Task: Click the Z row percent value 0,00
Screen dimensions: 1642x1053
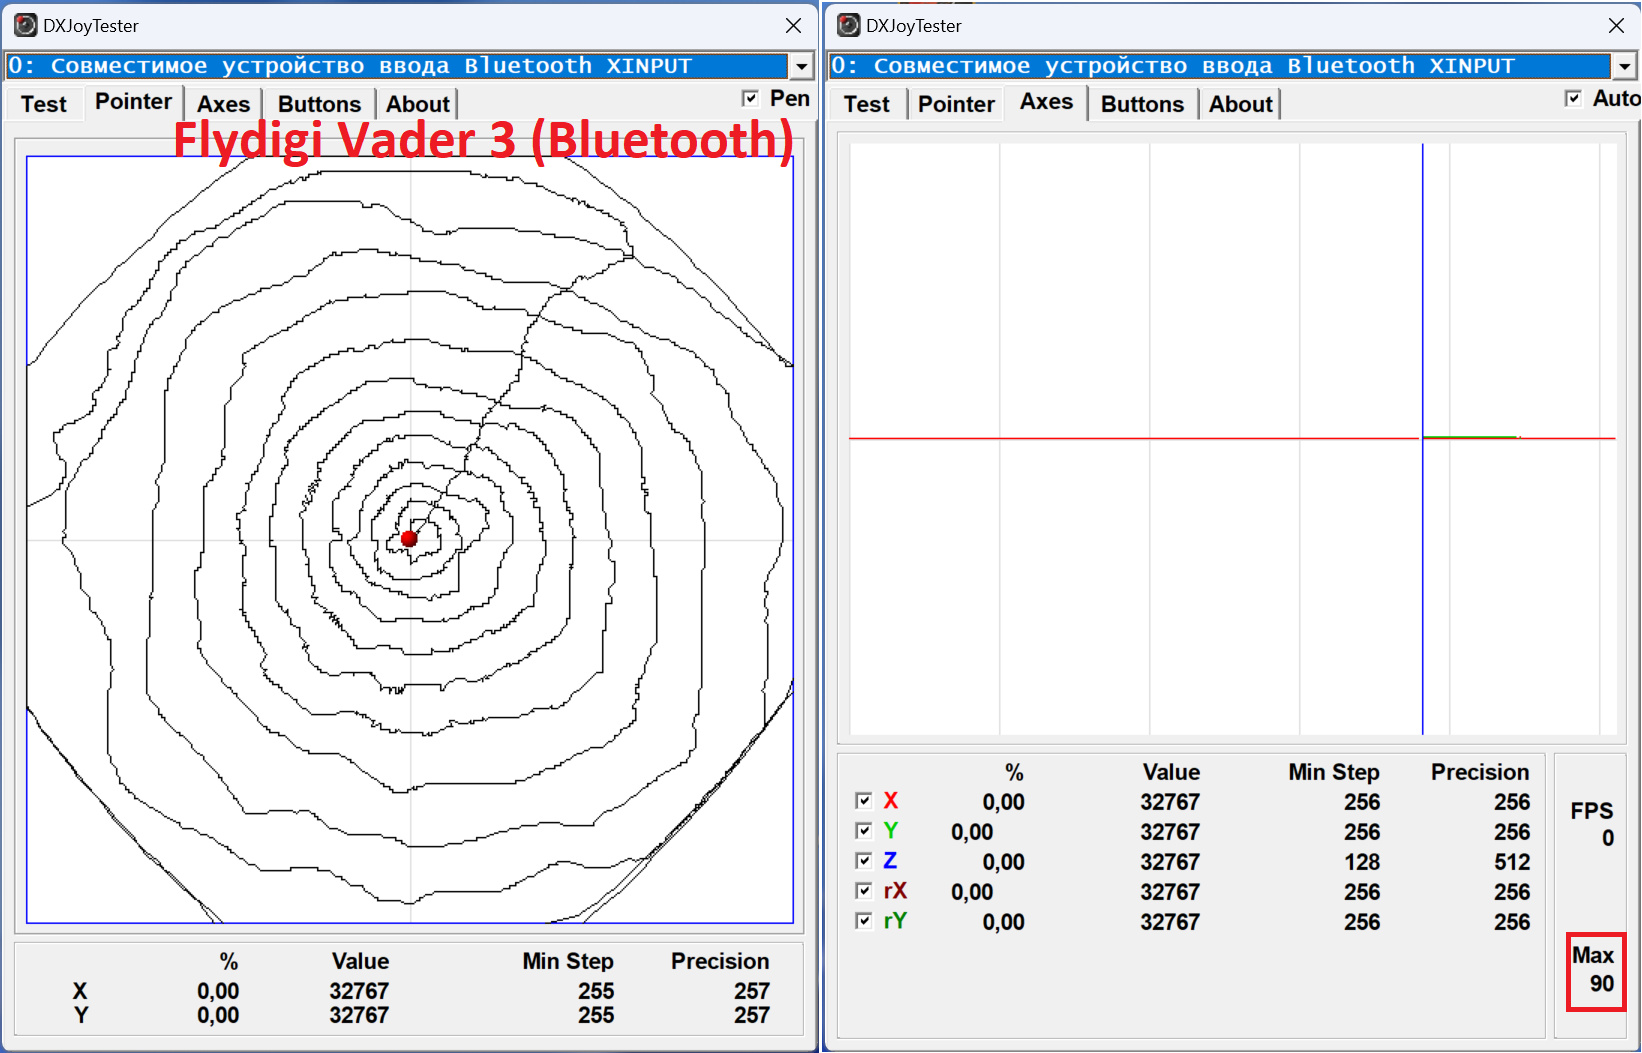Action: [1004, 862]
